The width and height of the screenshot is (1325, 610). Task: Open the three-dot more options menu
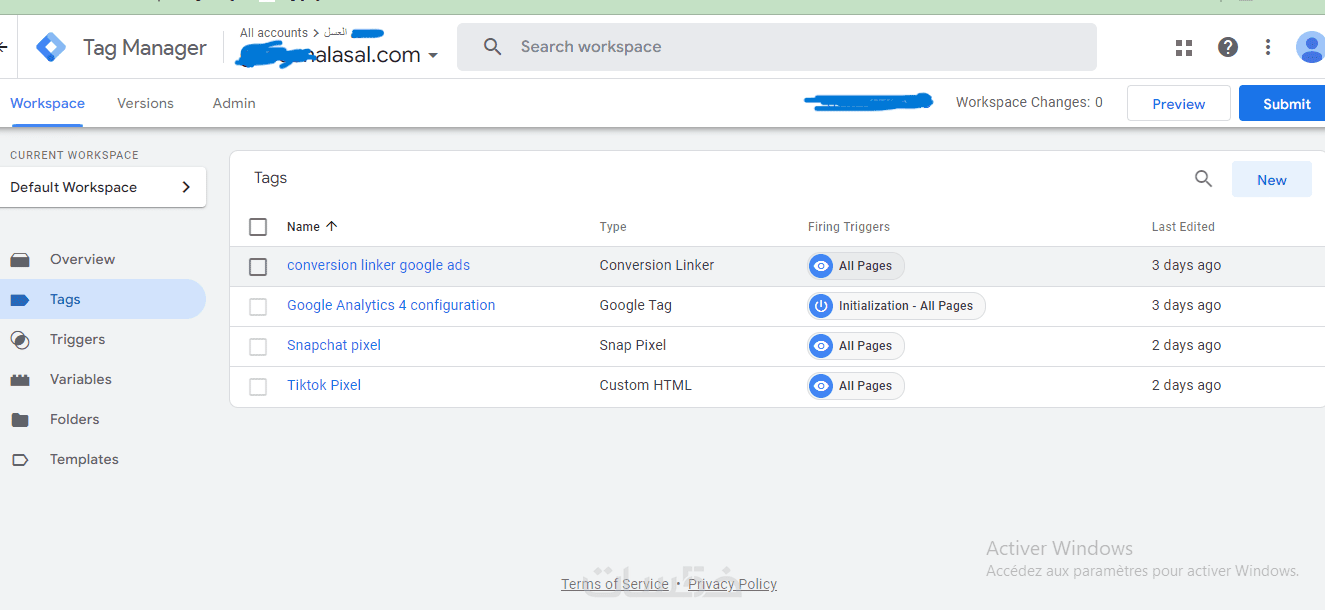[1268, 47]
